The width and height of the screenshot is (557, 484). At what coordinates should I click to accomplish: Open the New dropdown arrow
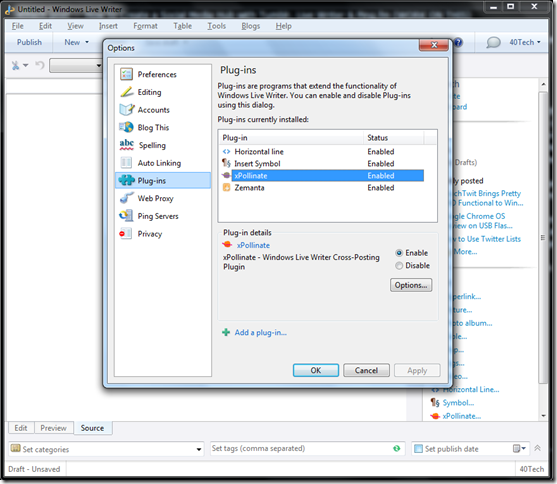pos(87,42)
